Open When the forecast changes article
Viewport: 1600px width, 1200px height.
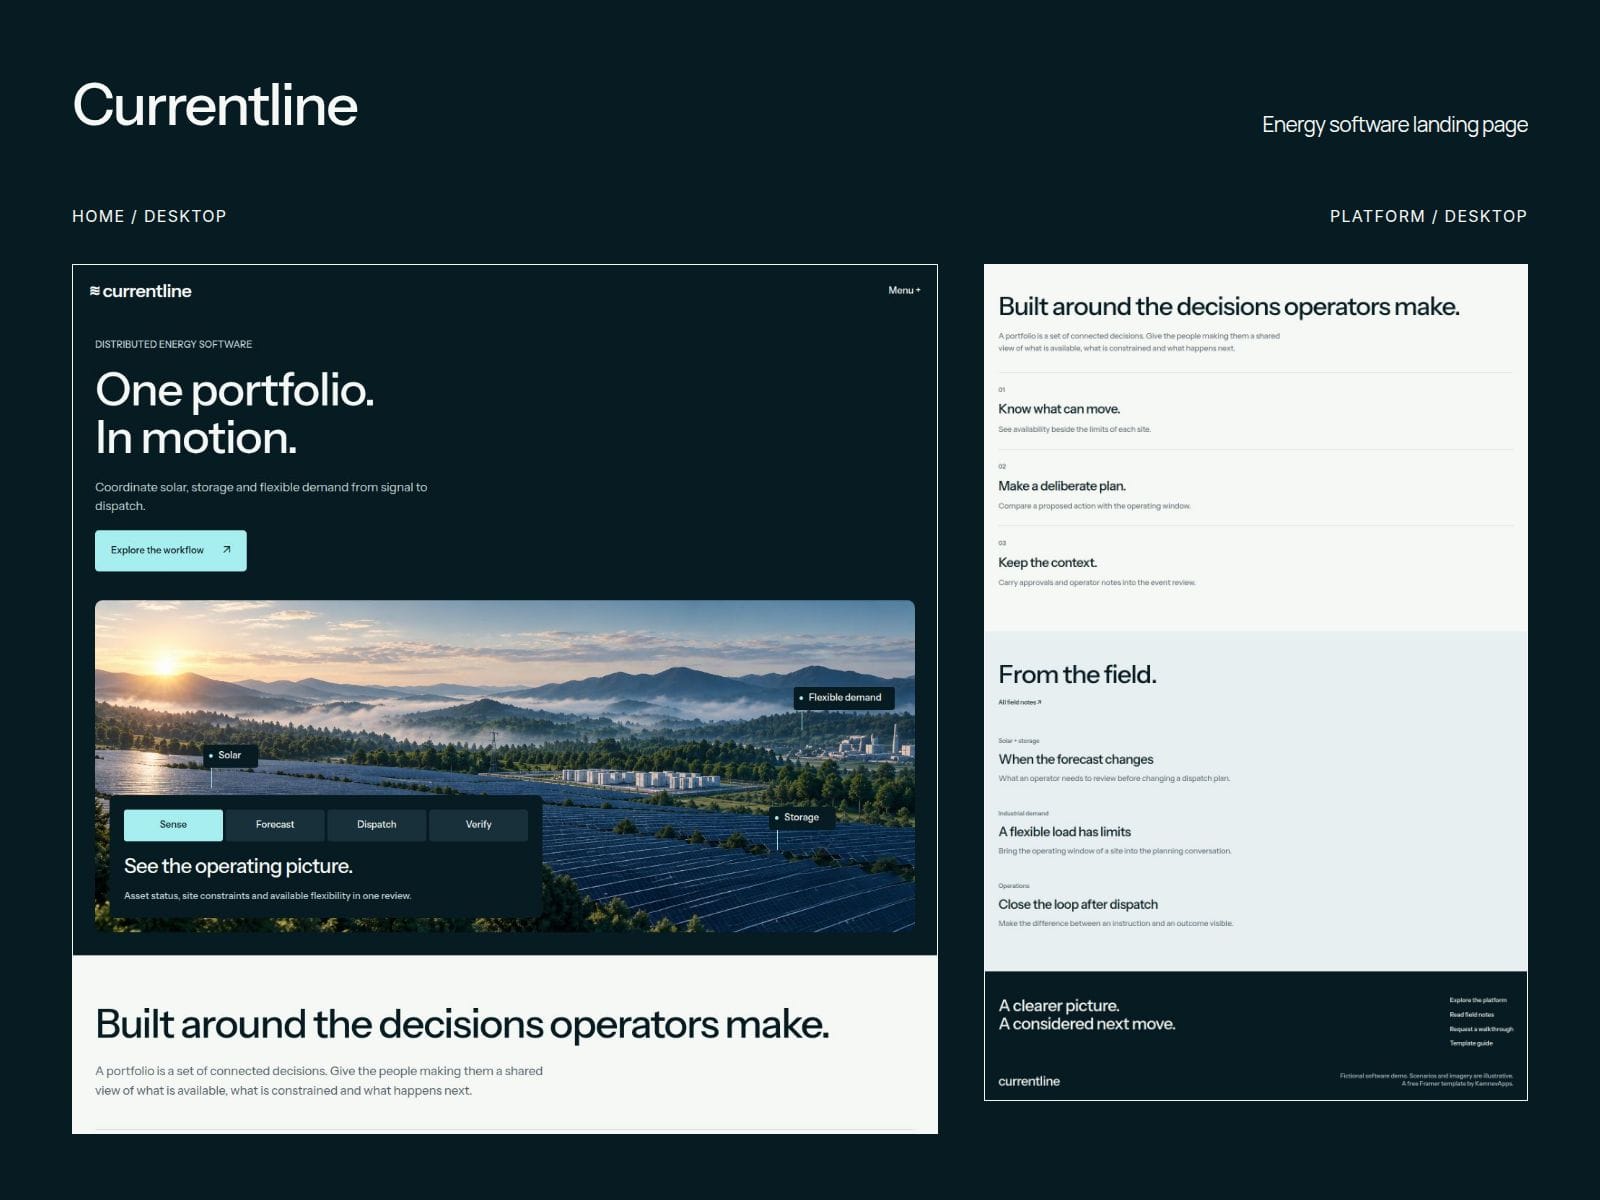pyautogui.click(x=1075, y=759)
